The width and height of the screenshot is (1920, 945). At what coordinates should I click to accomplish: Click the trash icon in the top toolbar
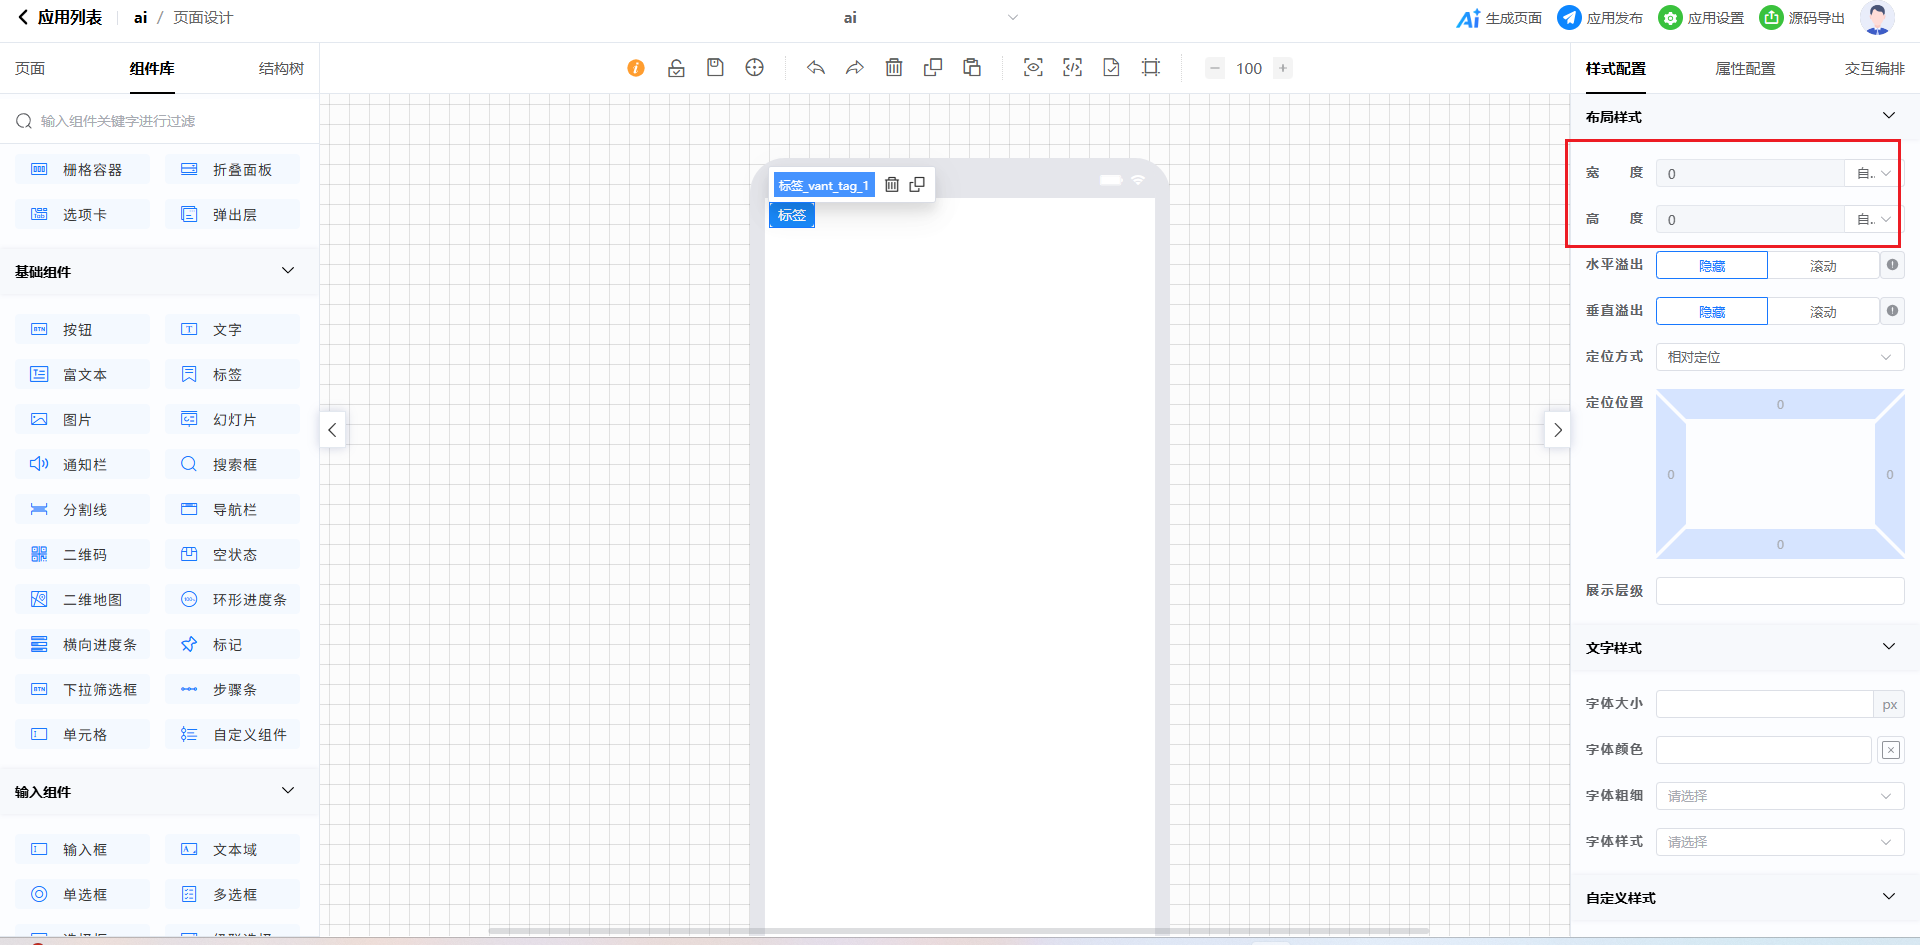(x=894, y=68)
